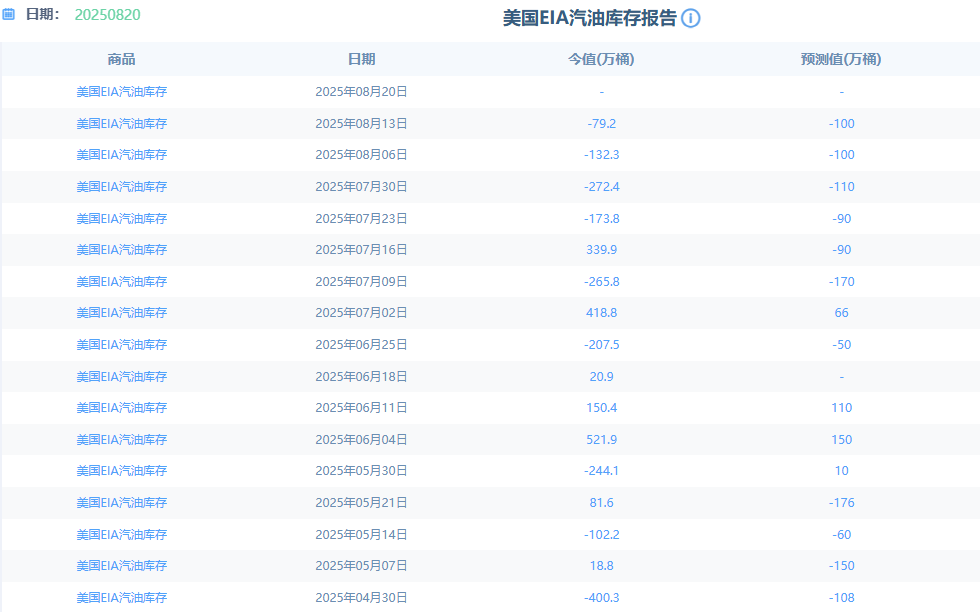Screen dimensions: 980x612
Task: Open 美国EIA汽油库存 link for 2025年08月13日
Action: [122, 124]
